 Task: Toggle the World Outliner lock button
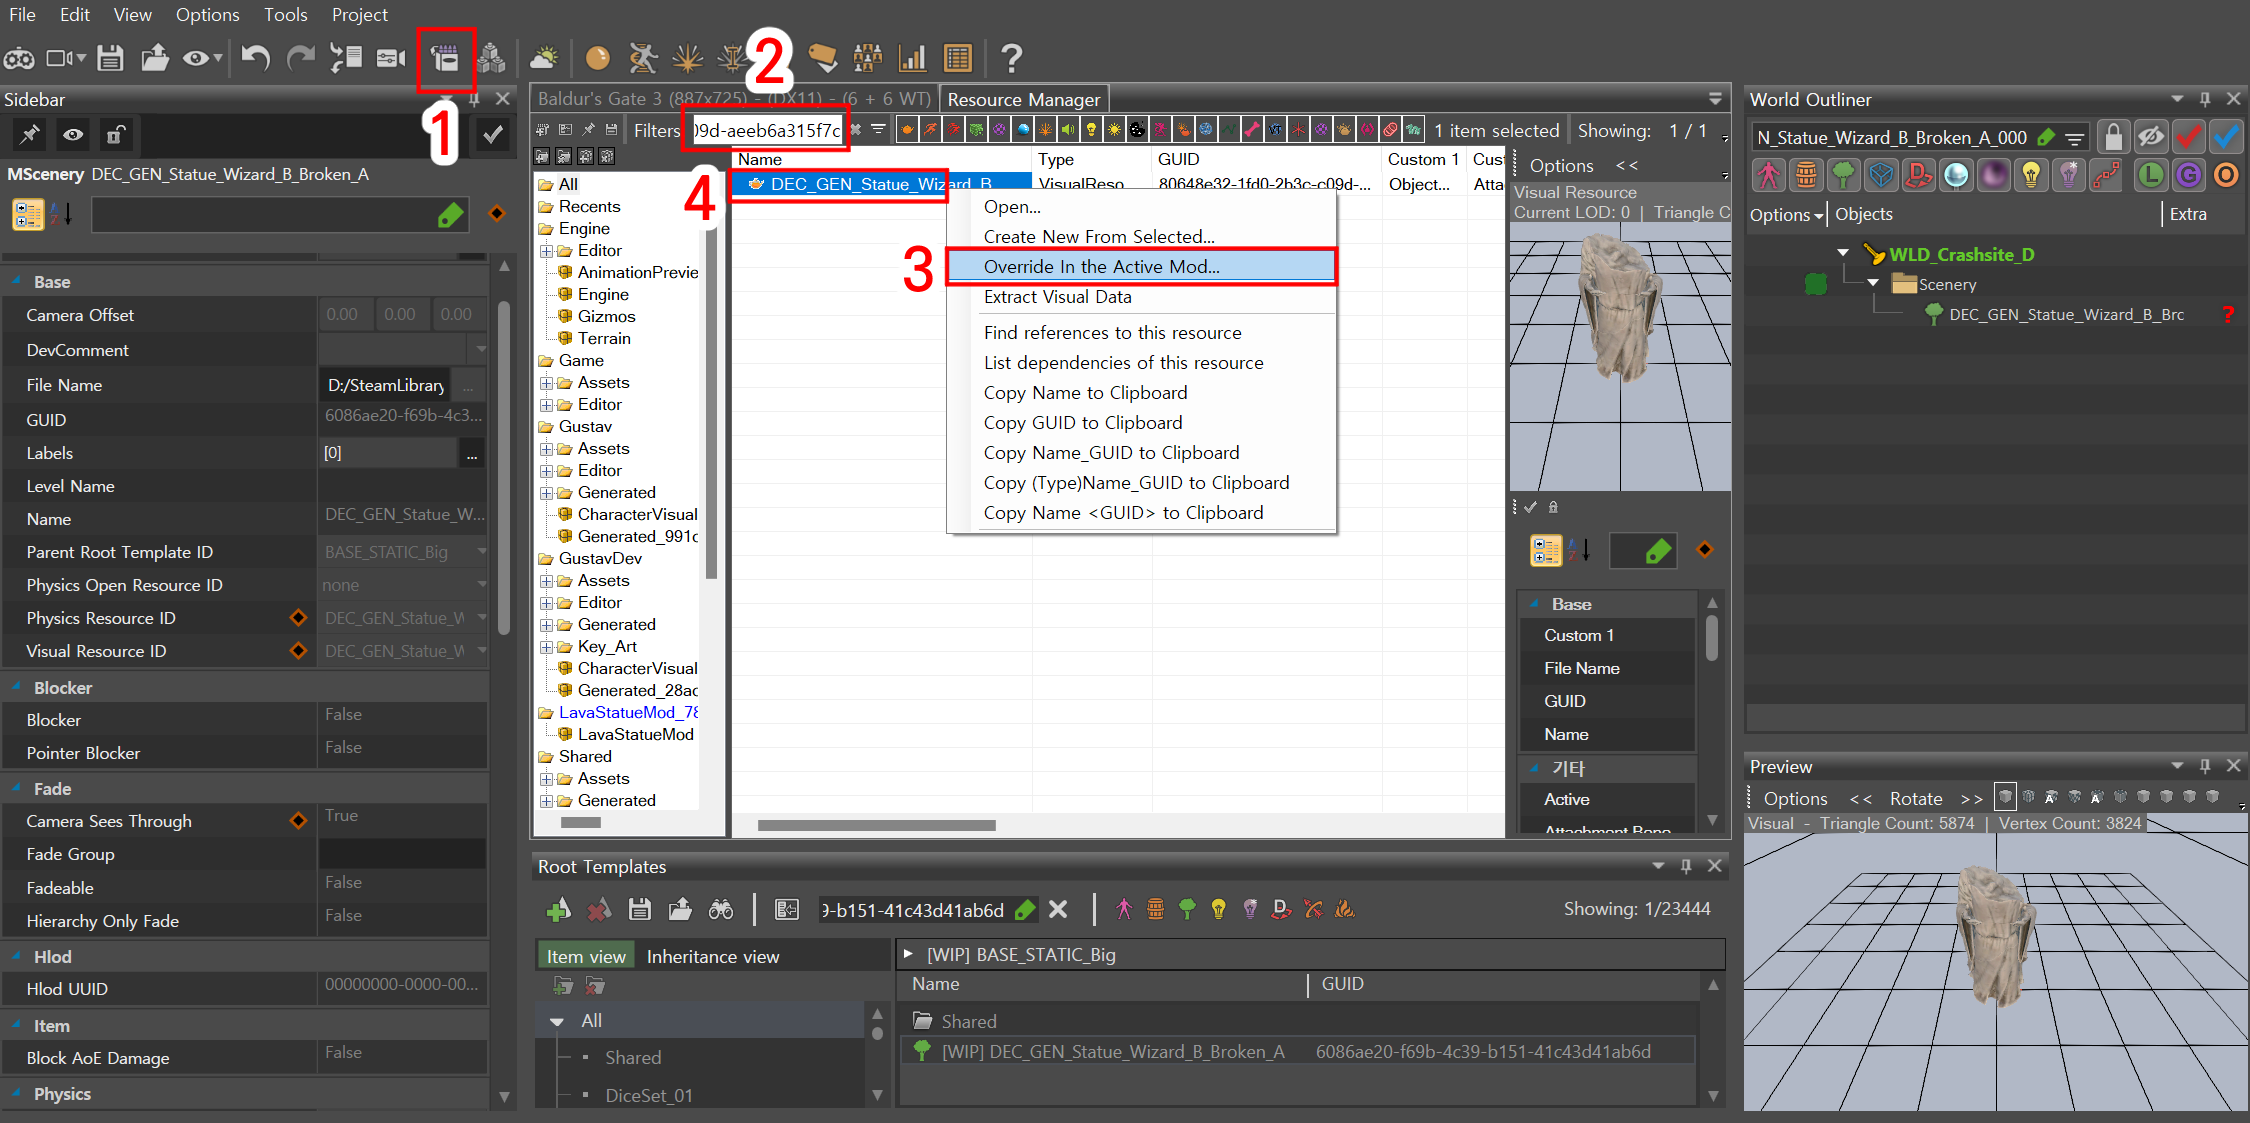(x=2112, y=137)
